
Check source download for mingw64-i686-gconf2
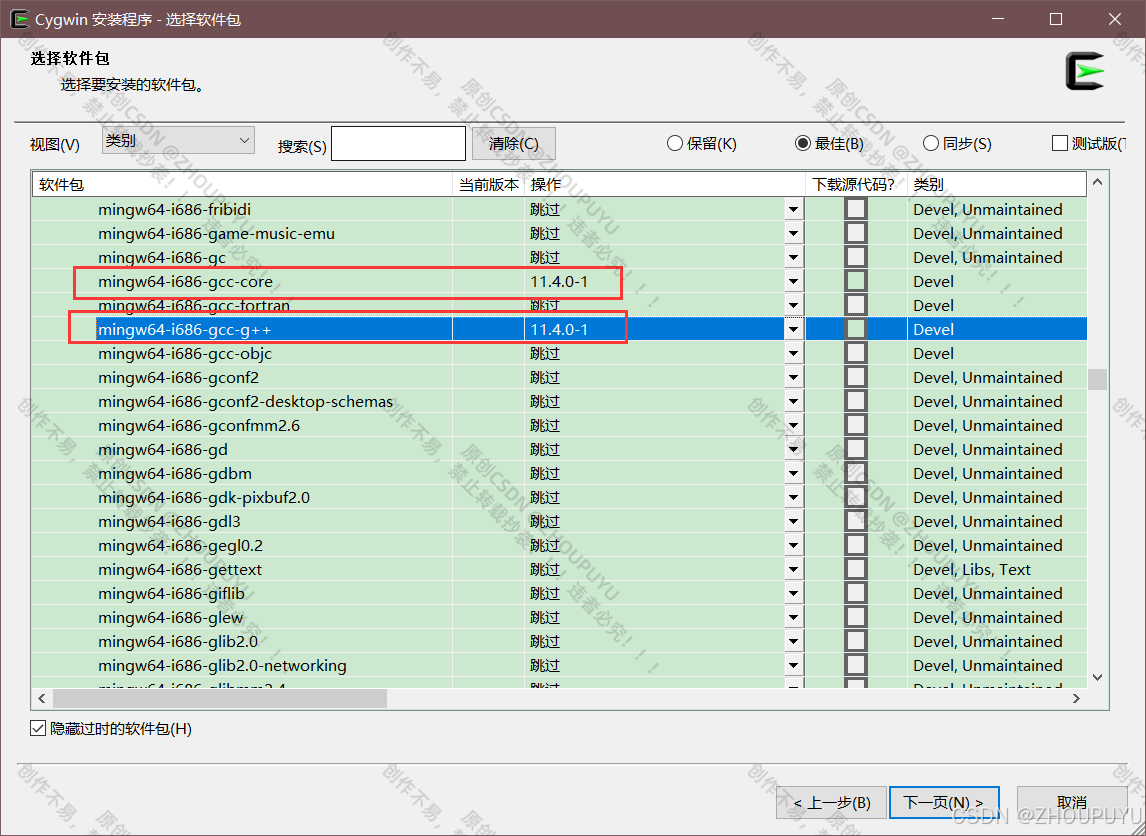tap(856, 377)
